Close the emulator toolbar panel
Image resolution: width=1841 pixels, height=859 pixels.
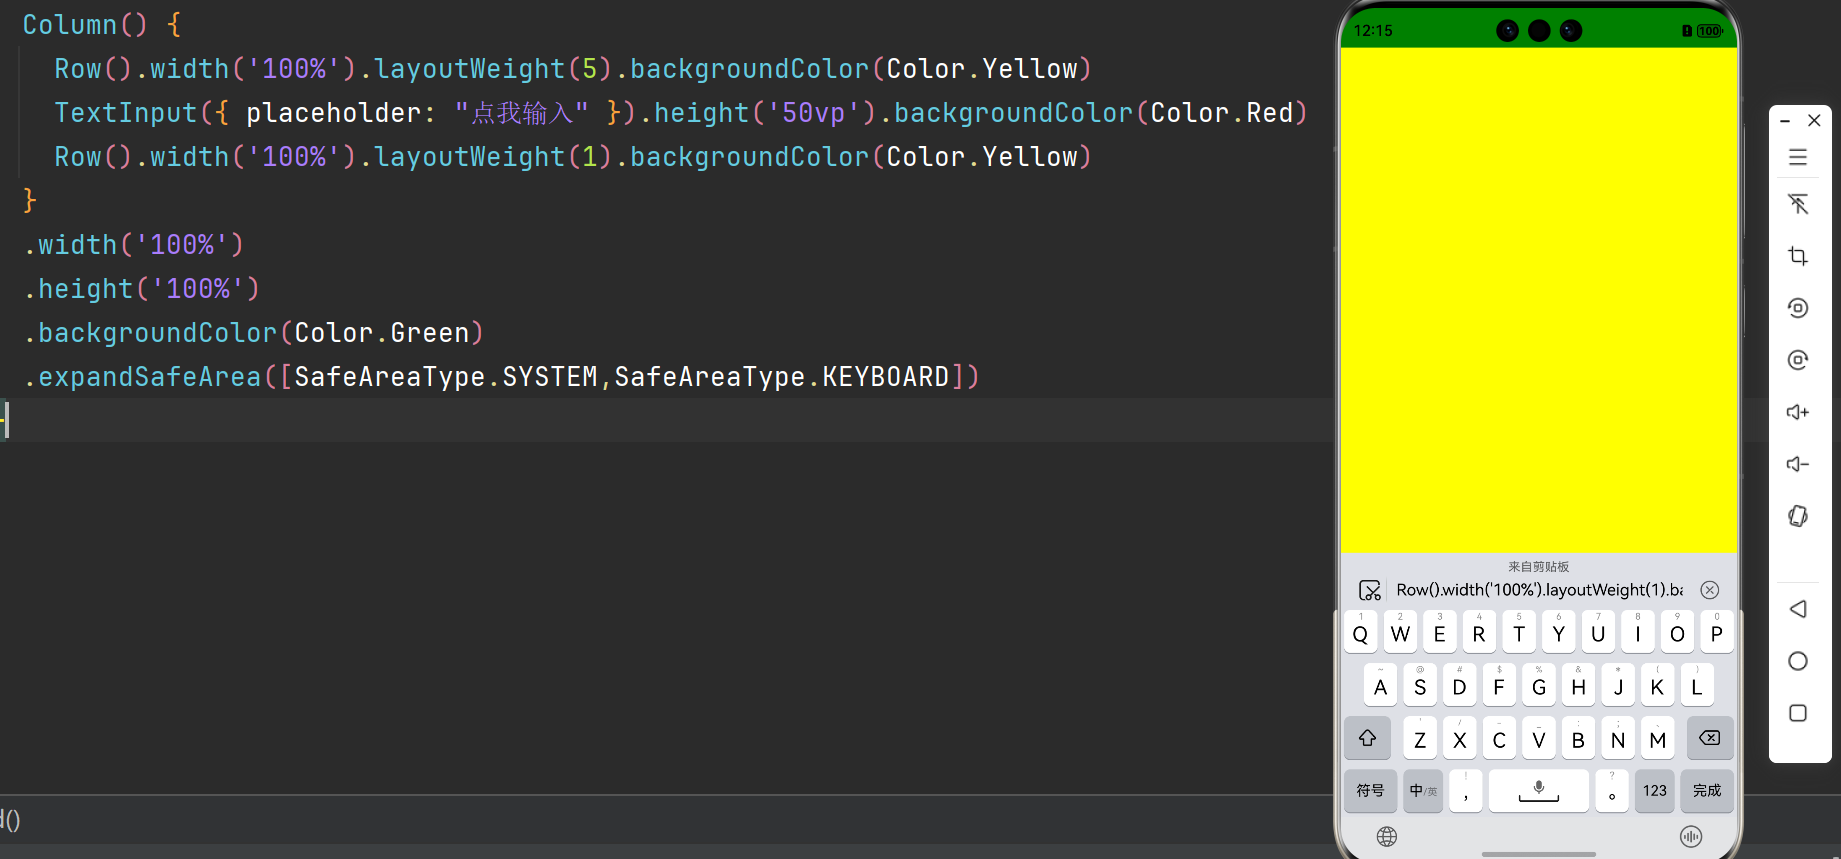1814,121
